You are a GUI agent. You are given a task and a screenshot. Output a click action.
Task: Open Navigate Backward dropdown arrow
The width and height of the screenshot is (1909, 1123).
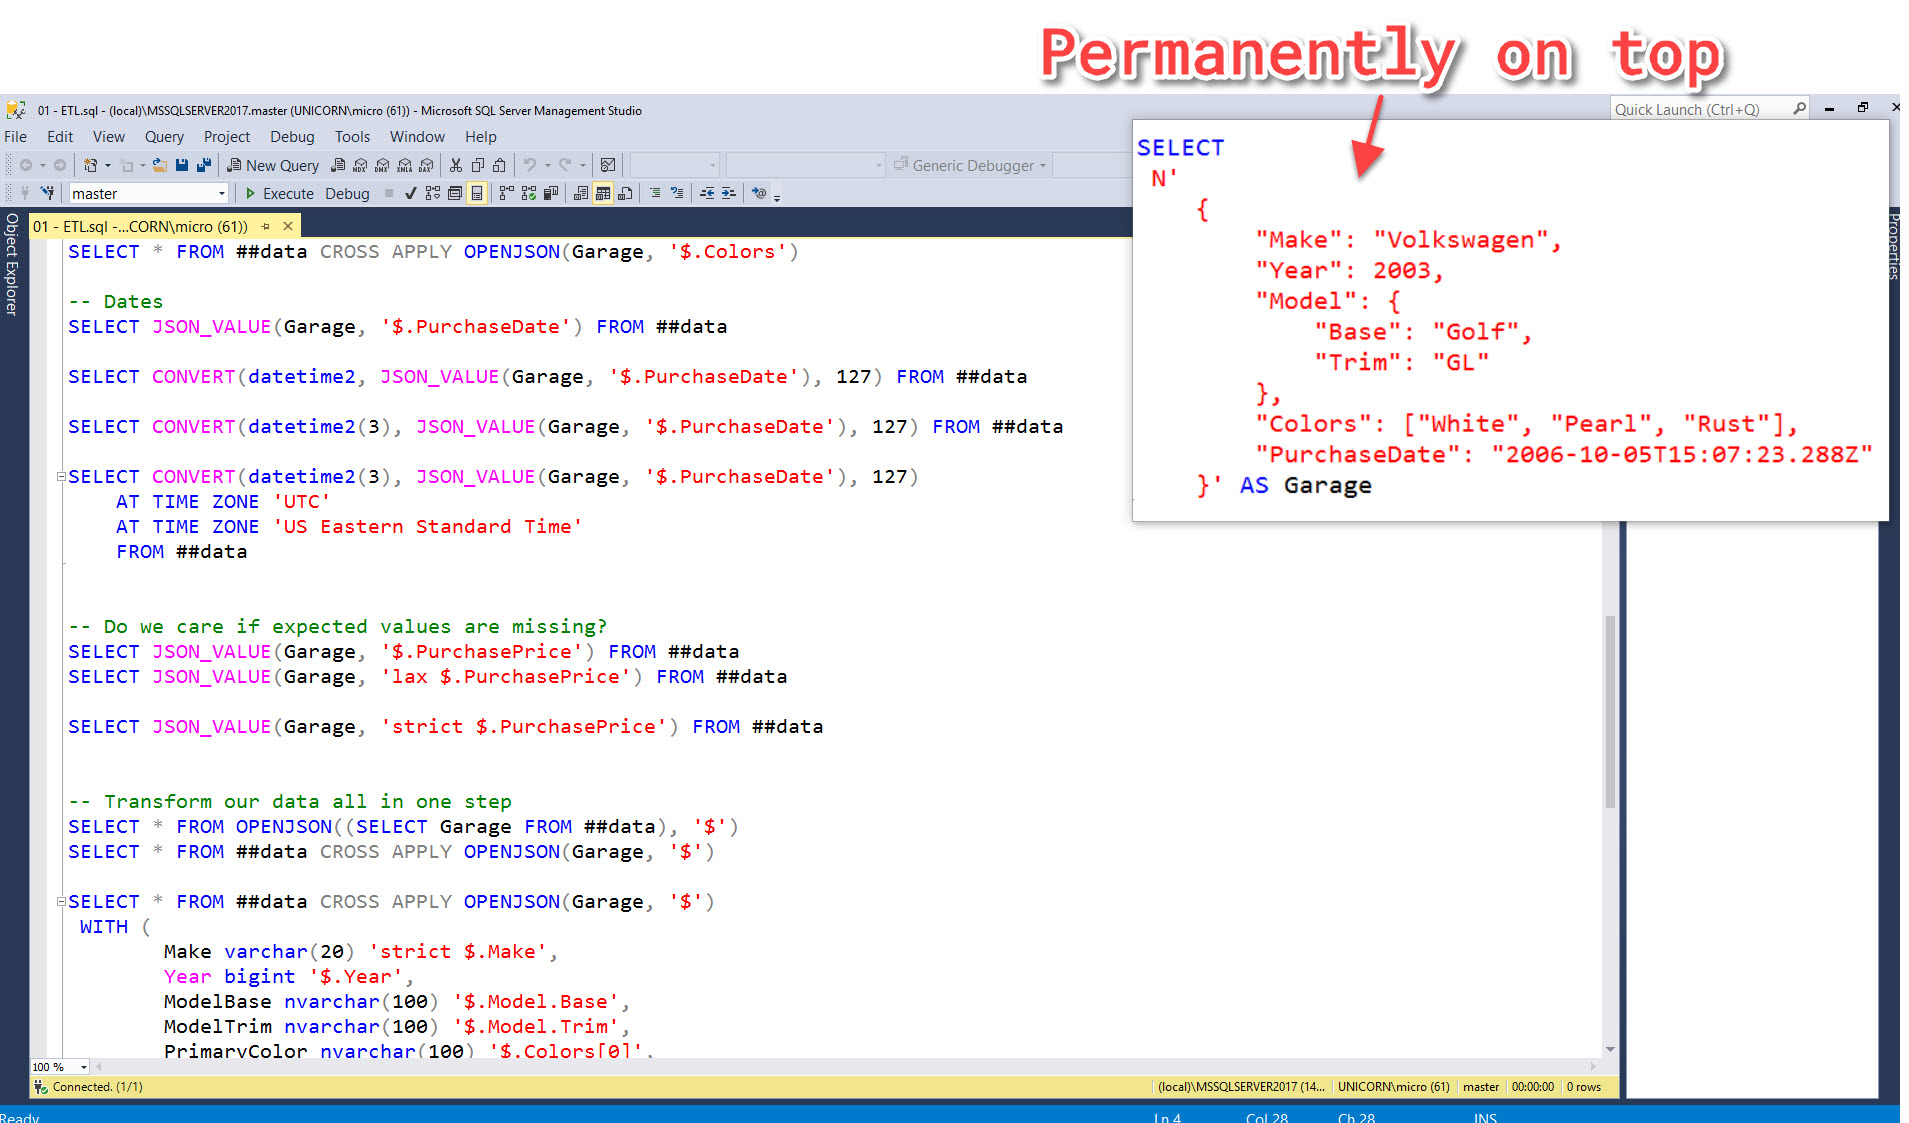[x=43, y=166]
